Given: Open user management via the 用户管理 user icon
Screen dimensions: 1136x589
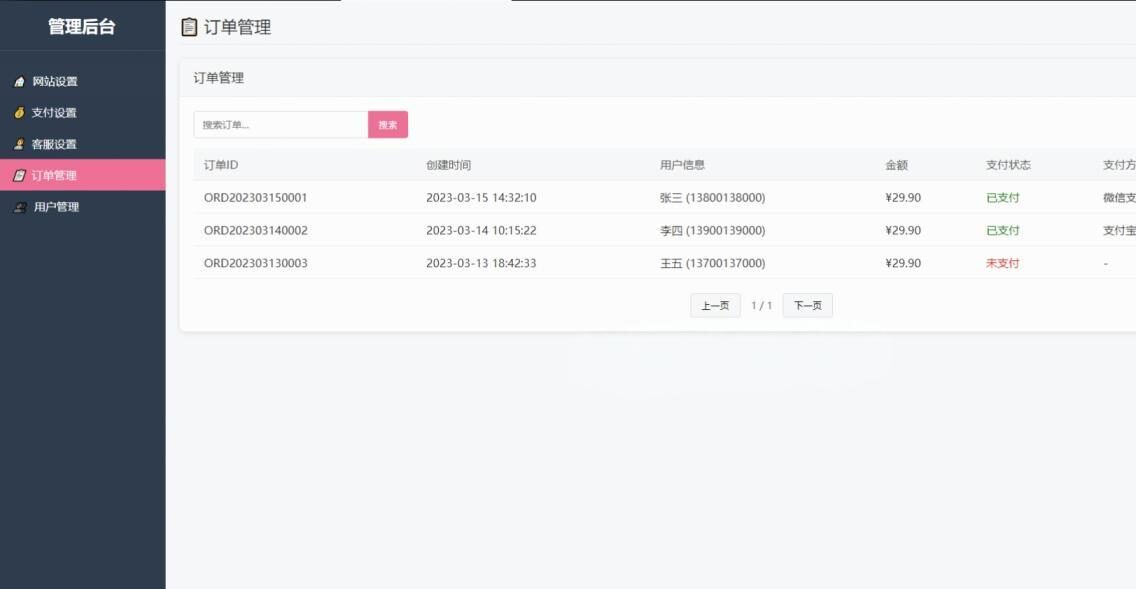Looking at the screenshot, I should click(x=18, y=207).
